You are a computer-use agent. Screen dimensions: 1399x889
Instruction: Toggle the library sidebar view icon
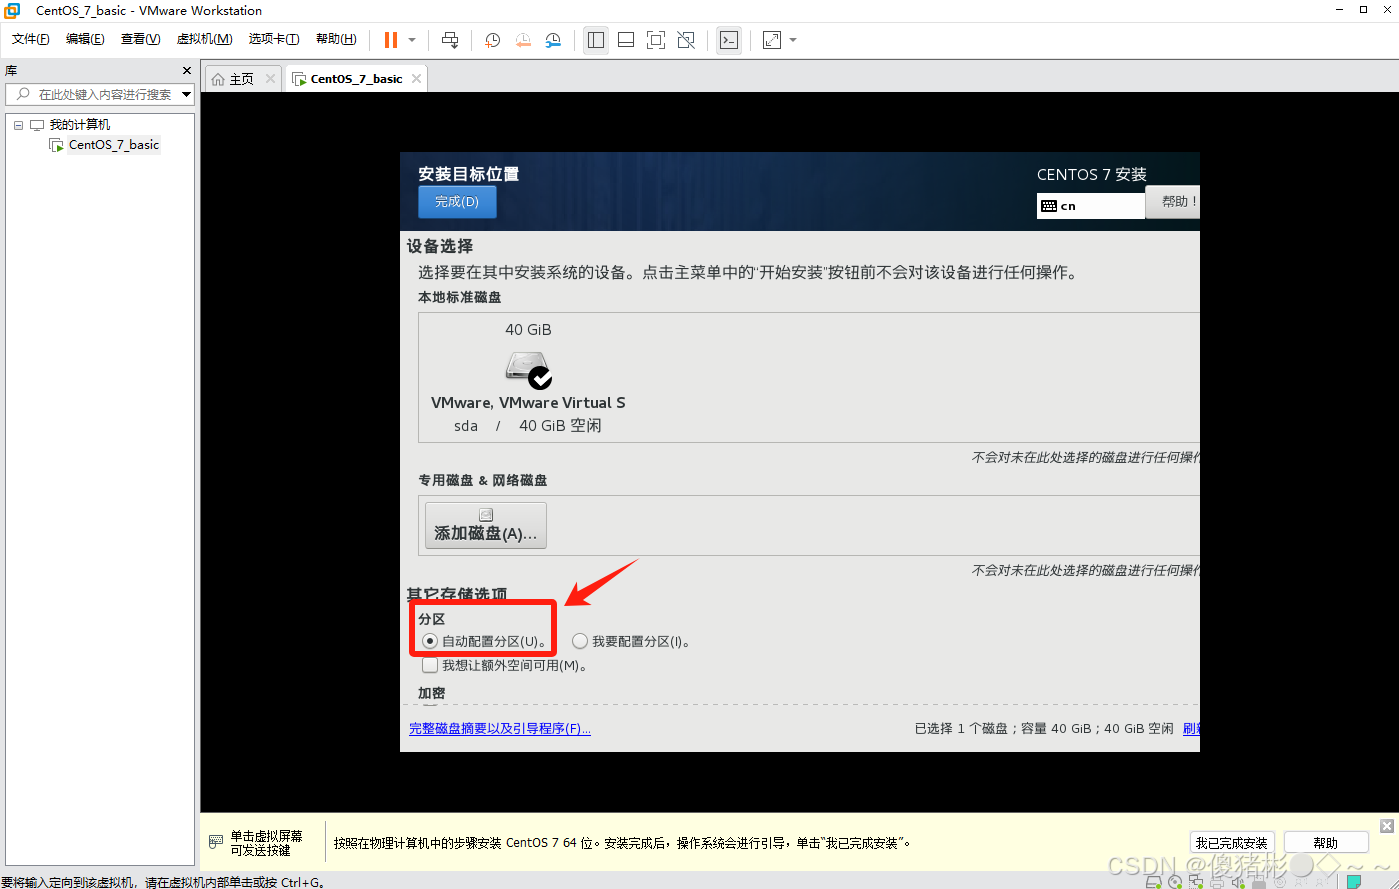[596, 40]
